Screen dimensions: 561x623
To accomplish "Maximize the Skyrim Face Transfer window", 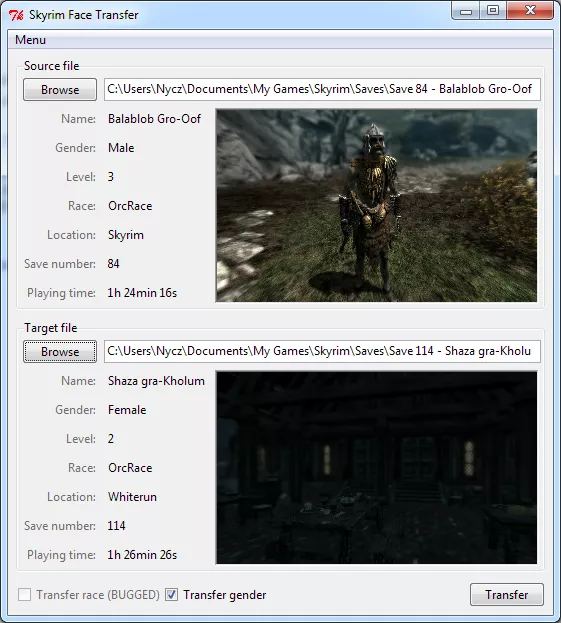I will tap(493, 11).
